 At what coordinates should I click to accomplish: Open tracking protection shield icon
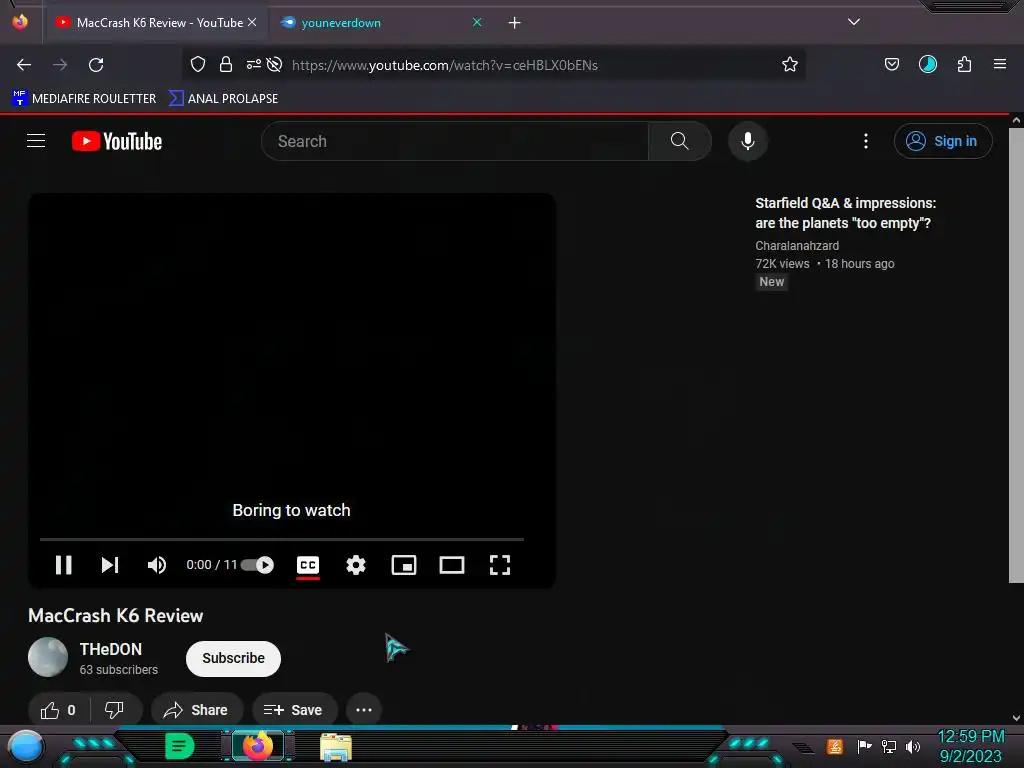click(x=198, y=64)
